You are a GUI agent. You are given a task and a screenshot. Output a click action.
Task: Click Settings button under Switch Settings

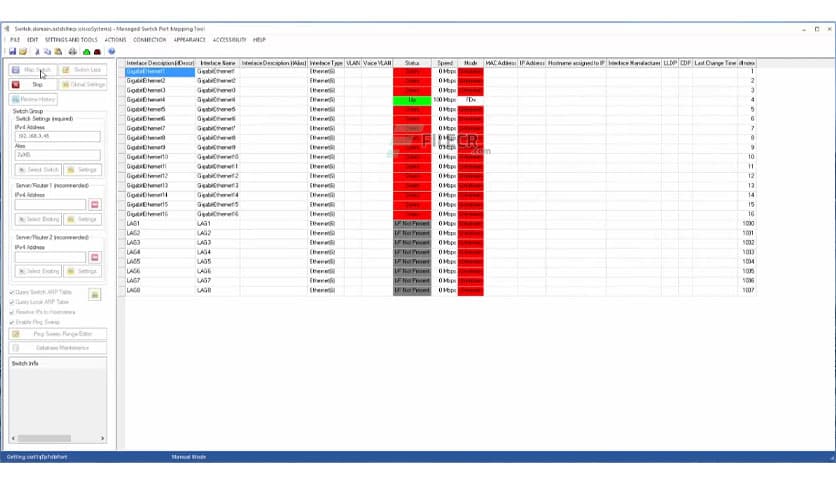[x=82, y=170]
